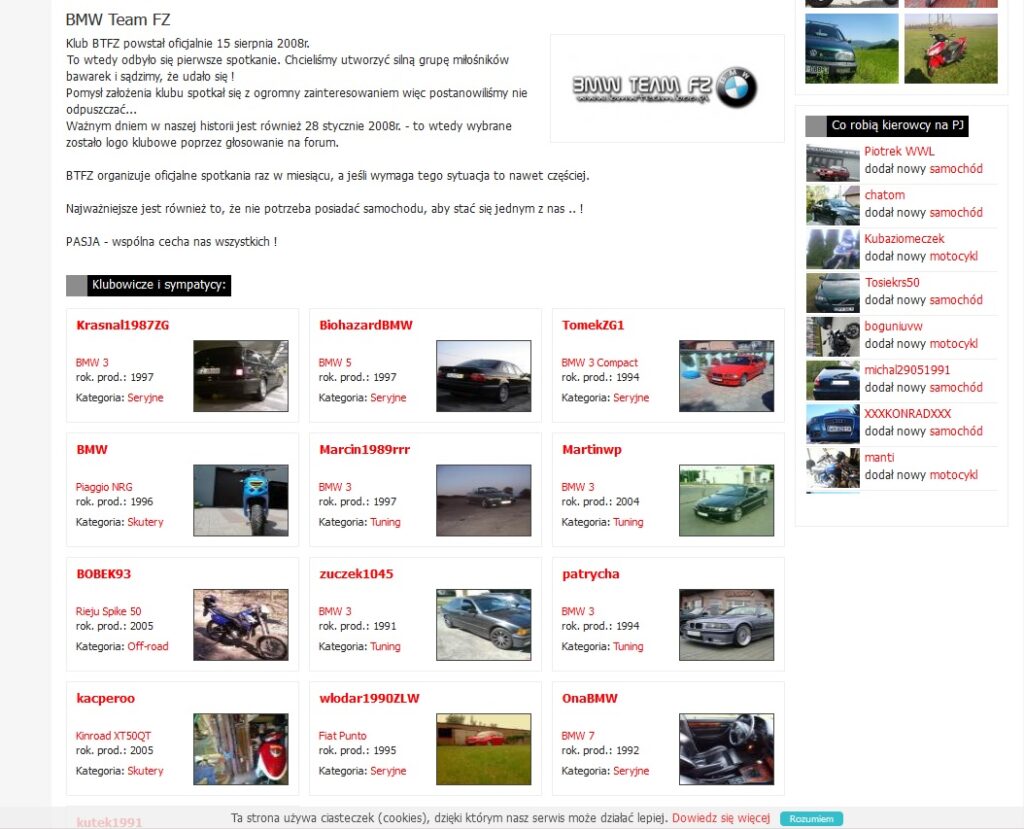This screenshot has width=1024, height=829.
Task: Open the TomekZG1 member profile
Action: point(593,325)
